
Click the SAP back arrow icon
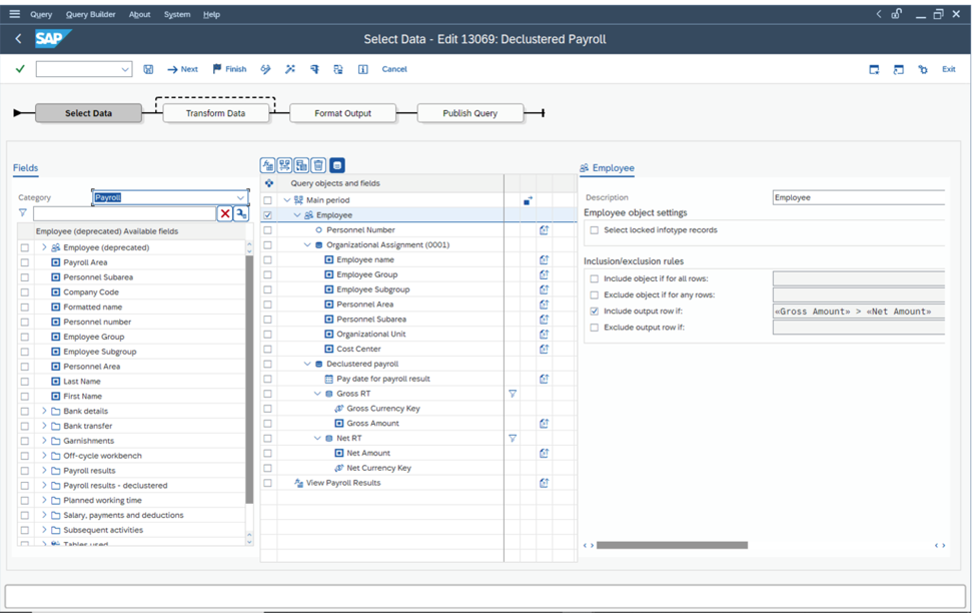click(x=18, y=39)
